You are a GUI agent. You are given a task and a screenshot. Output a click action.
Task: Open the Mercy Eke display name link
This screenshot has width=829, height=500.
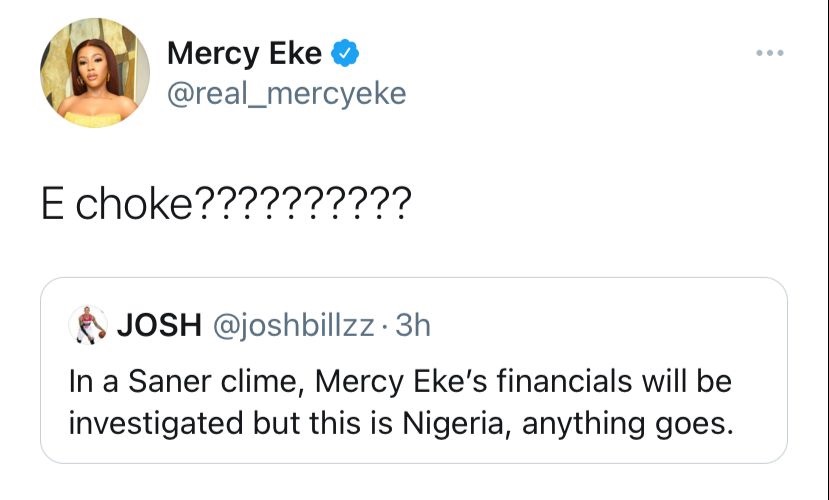244,52
